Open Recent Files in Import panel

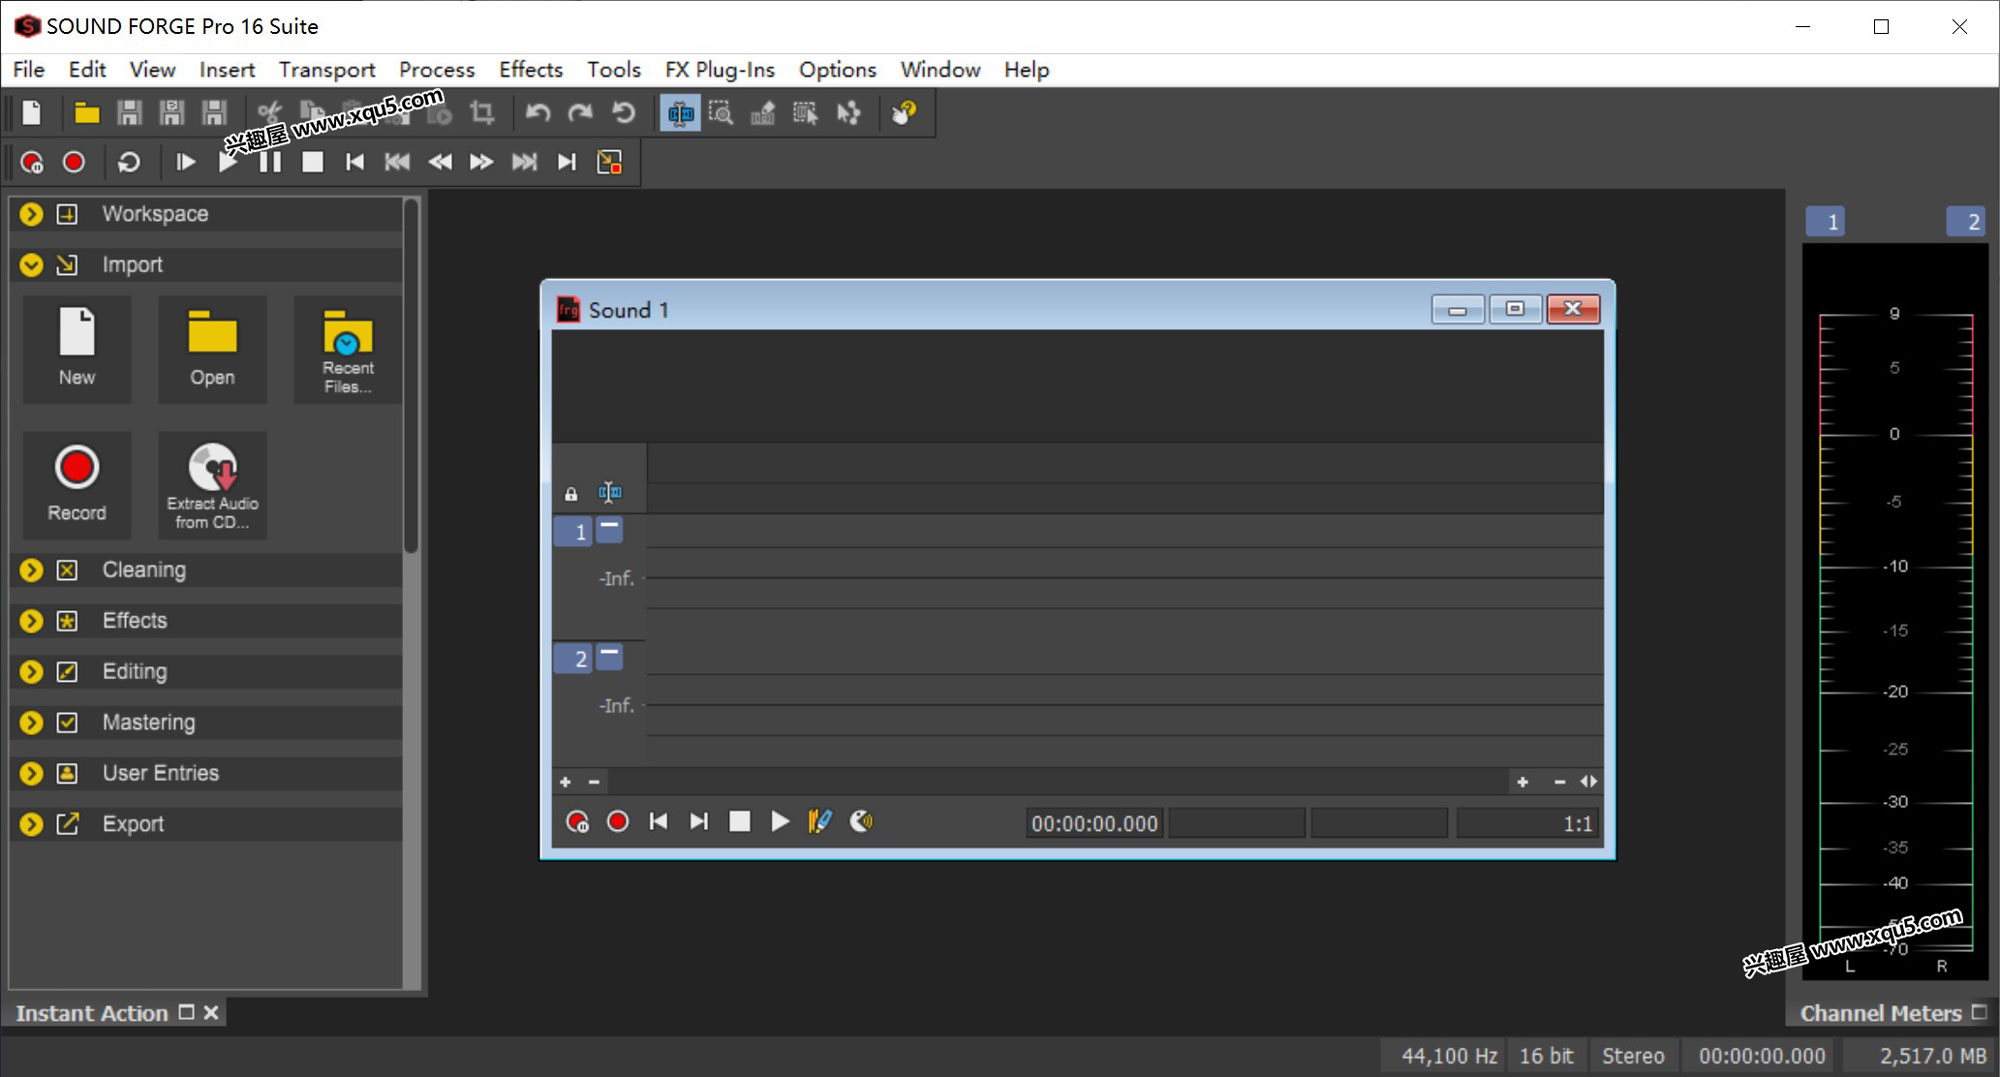tap(347, 349)
